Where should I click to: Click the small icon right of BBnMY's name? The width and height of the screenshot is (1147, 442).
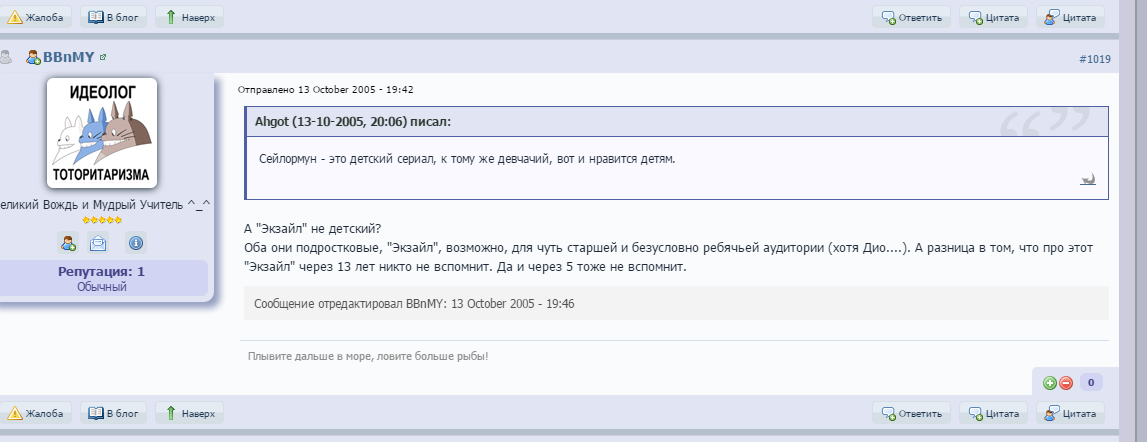[x=103, y=58]
